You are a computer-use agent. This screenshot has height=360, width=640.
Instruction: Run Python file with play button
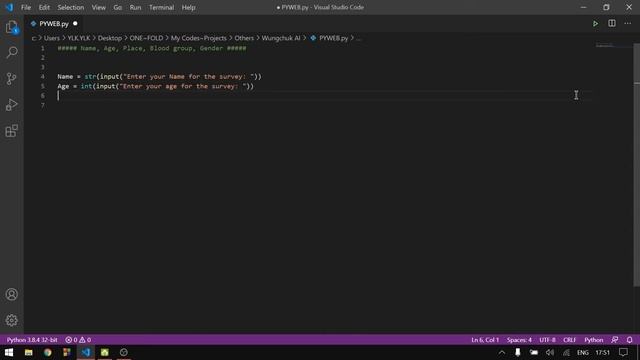point(596,24)
